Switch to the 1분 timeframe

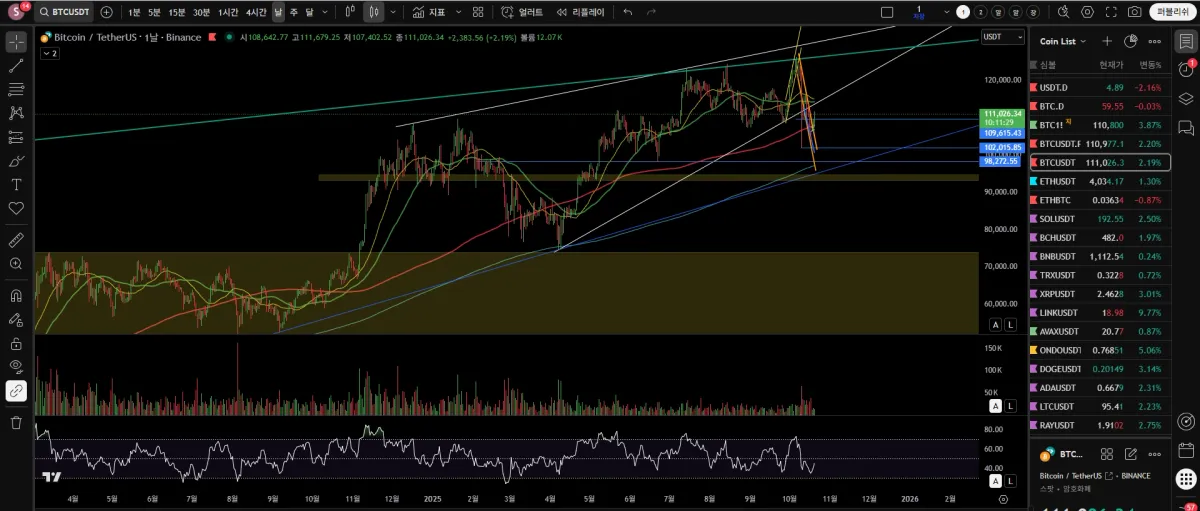pos(134,12)
